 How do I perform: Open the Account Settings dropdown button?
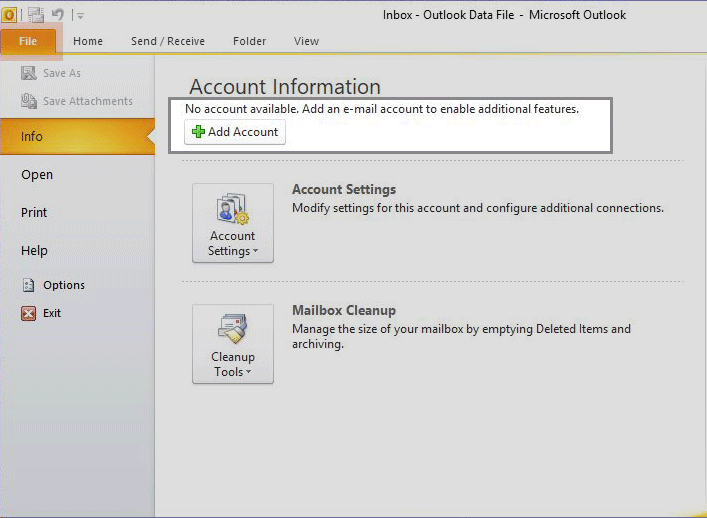pyautogui.click(x=233, y=223)
